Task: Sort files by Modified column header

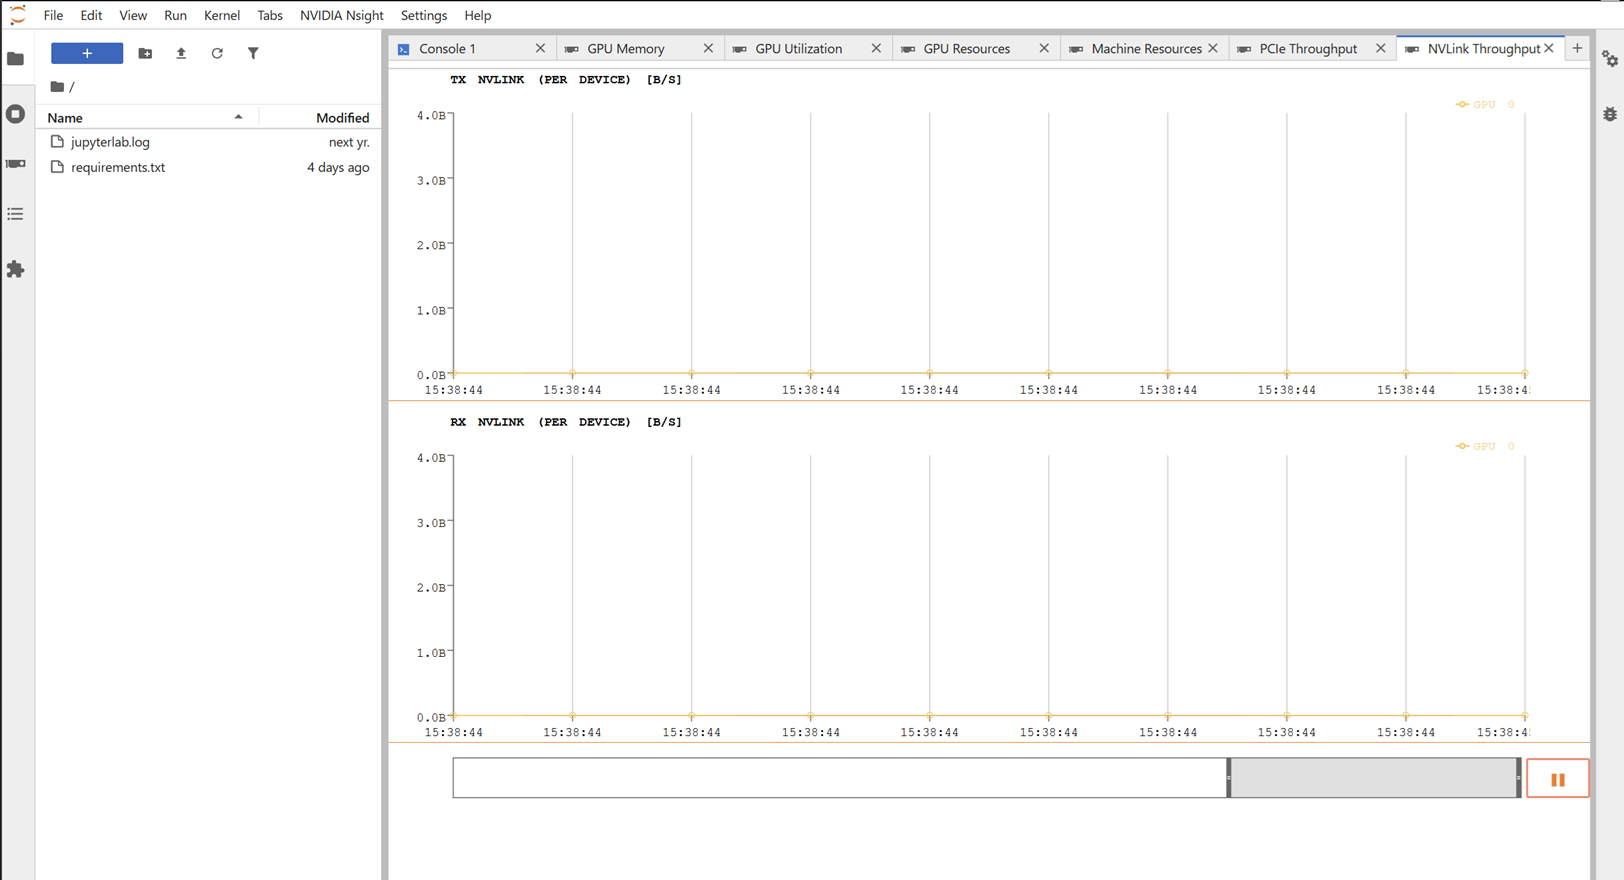Action: [x=320, y=118]
